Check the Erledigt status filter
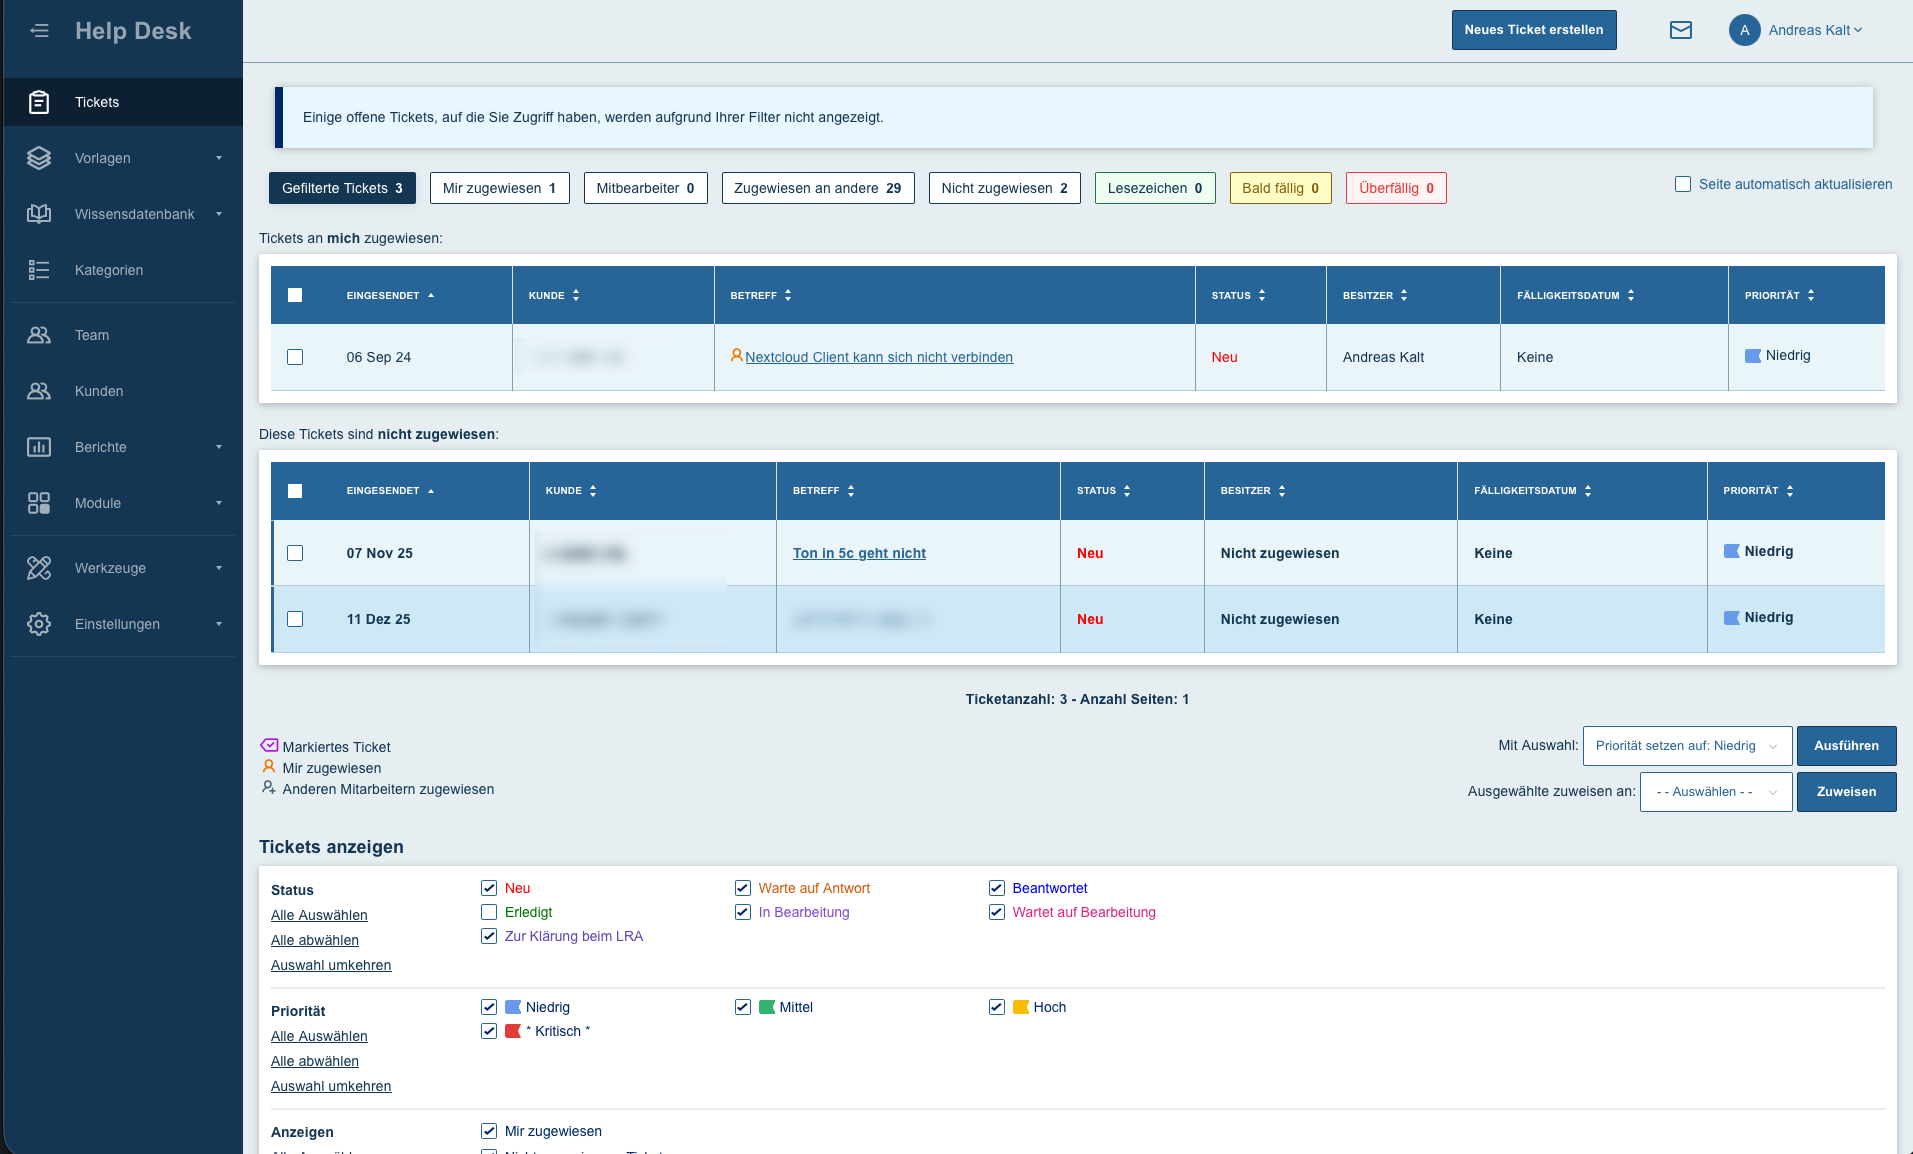The width and height of the screenshot is (1913, 1154). pyautogui.click(x=489, y=912)
